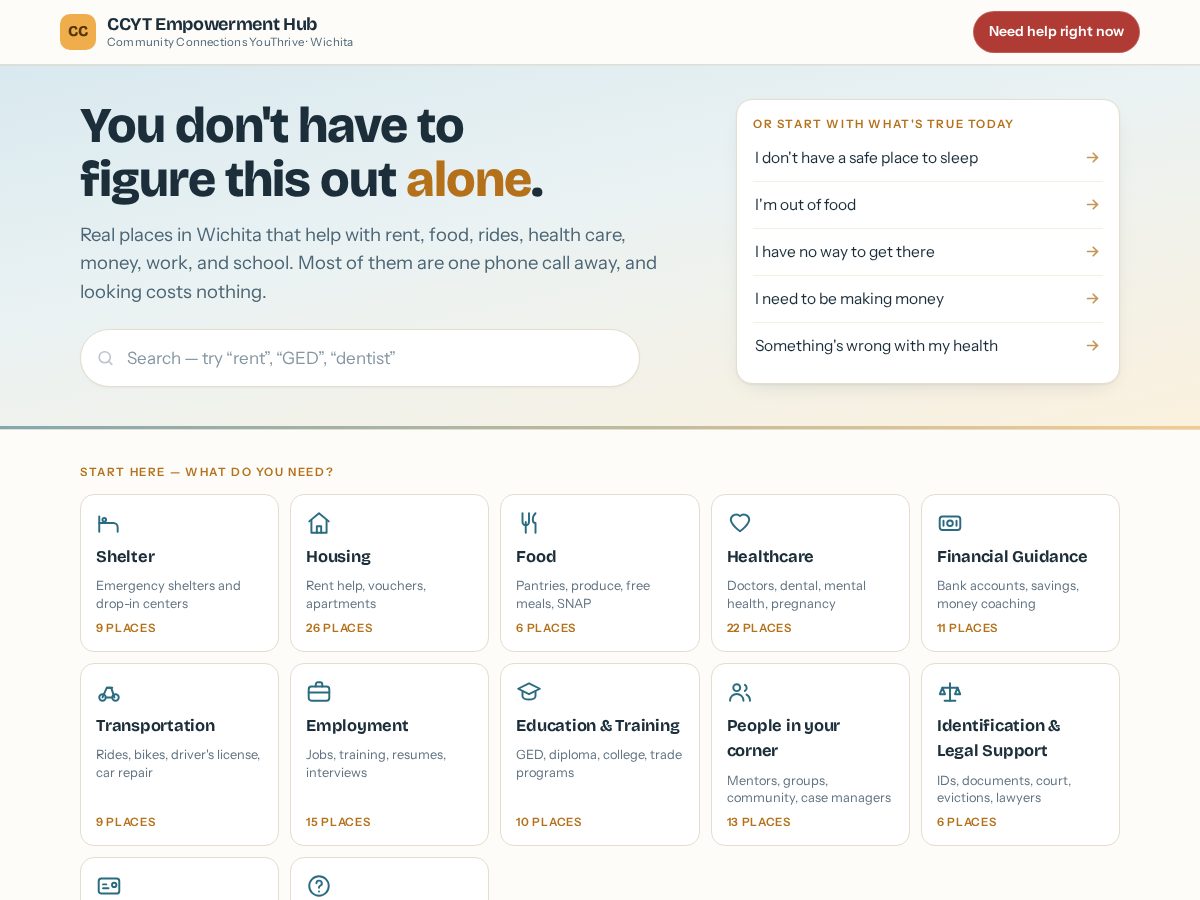Click the people icon on People in your corner
Screen dimensions: 1200x900
click(739, 692)
